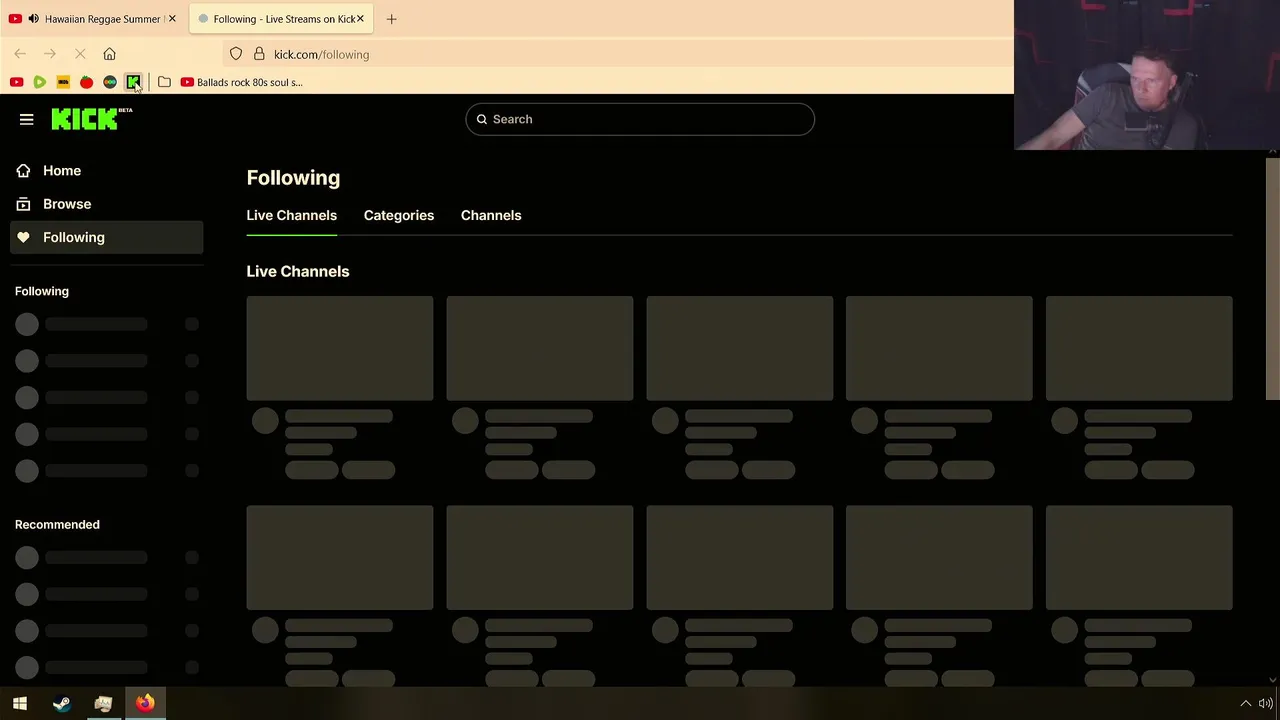Close the Hawaiian Reggae Summer tab

pyautogui.click(x=172, y=19)
